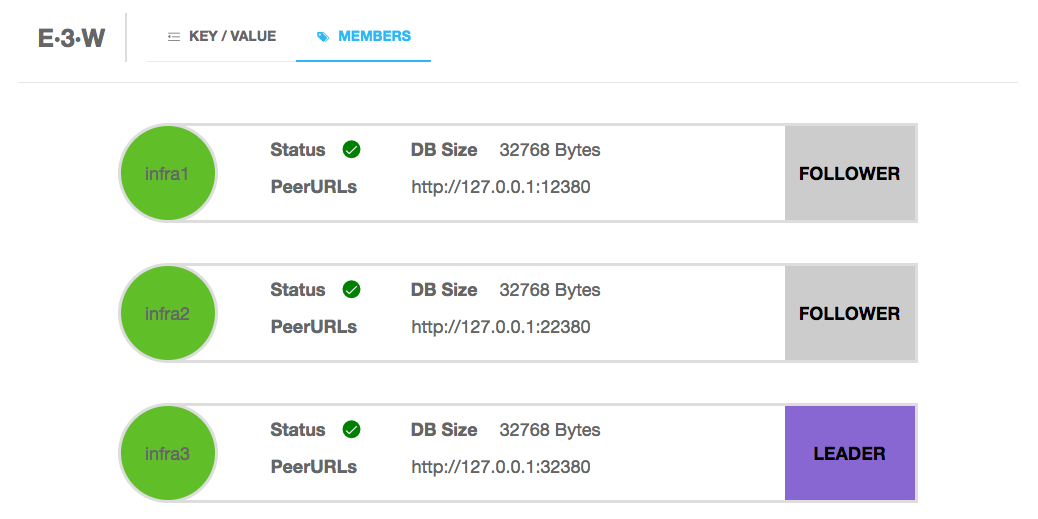
Task: Click the PeerURLs label for infra3
Action: click(x=314, y=467)
